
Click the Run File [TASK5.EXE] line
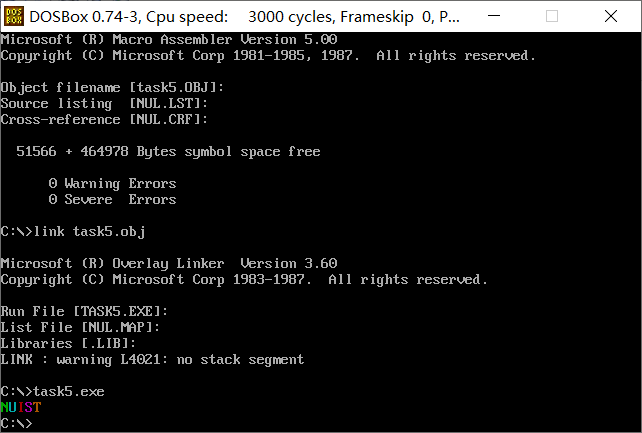tap(84, 311)
